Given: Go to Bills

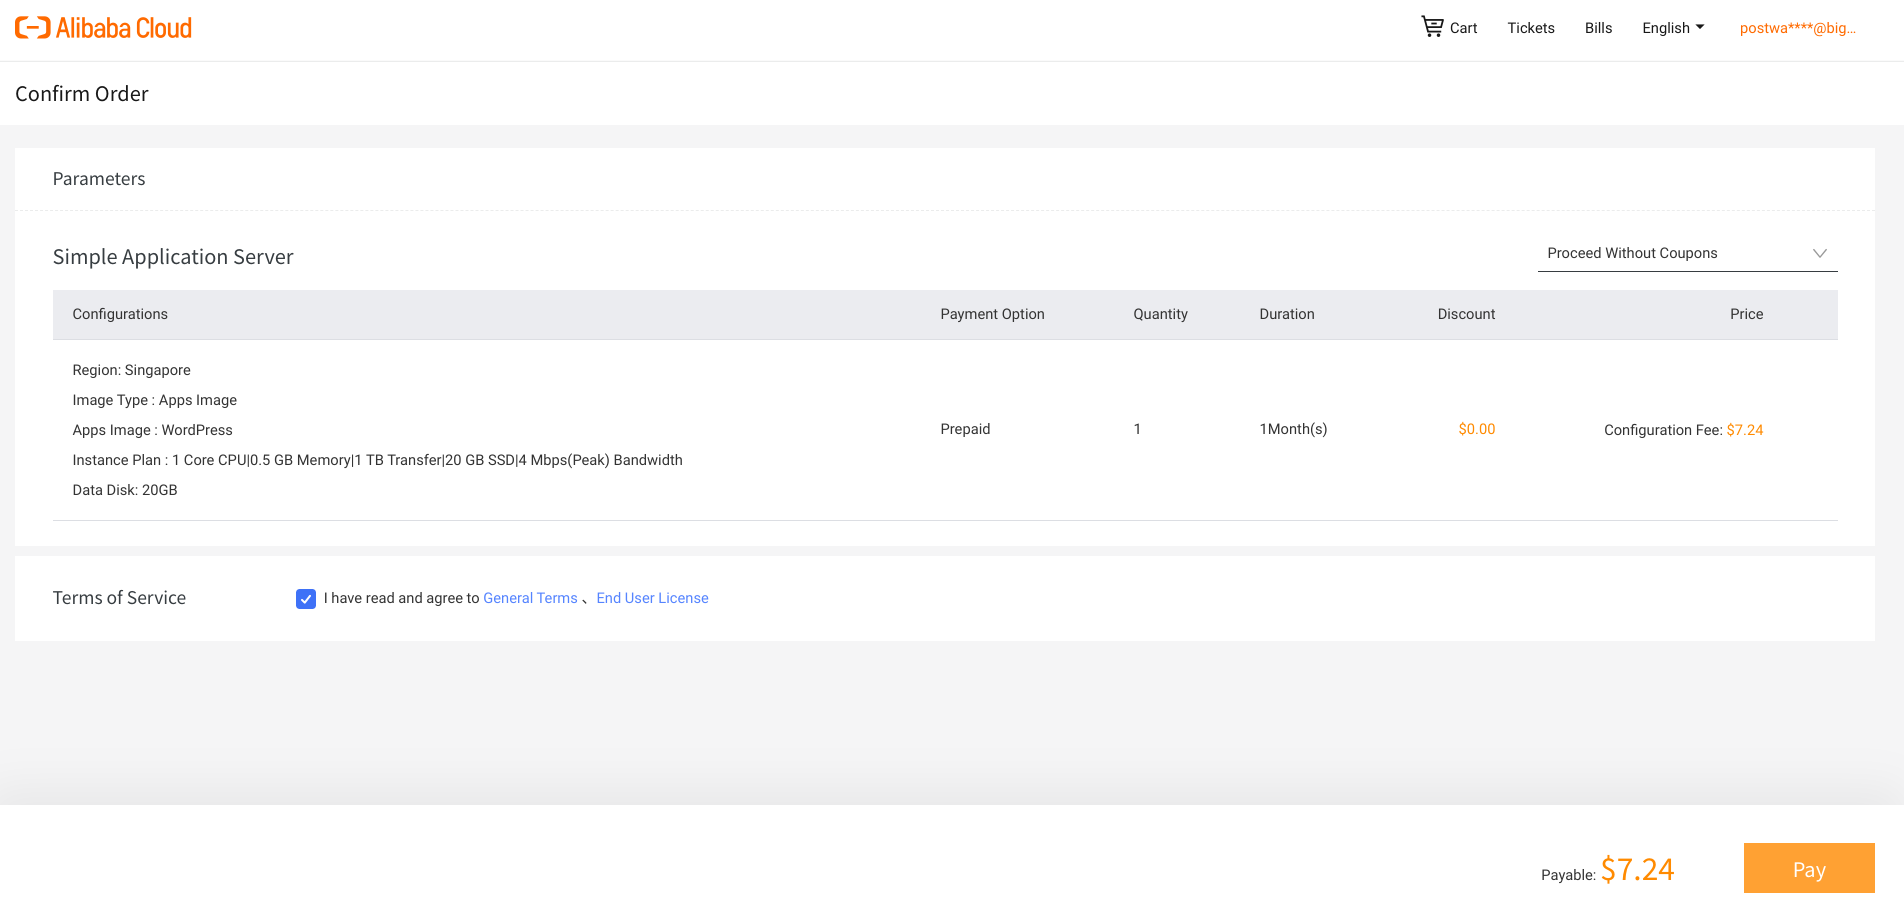Looking at the screenshot, I should (x=1597, y=27).
